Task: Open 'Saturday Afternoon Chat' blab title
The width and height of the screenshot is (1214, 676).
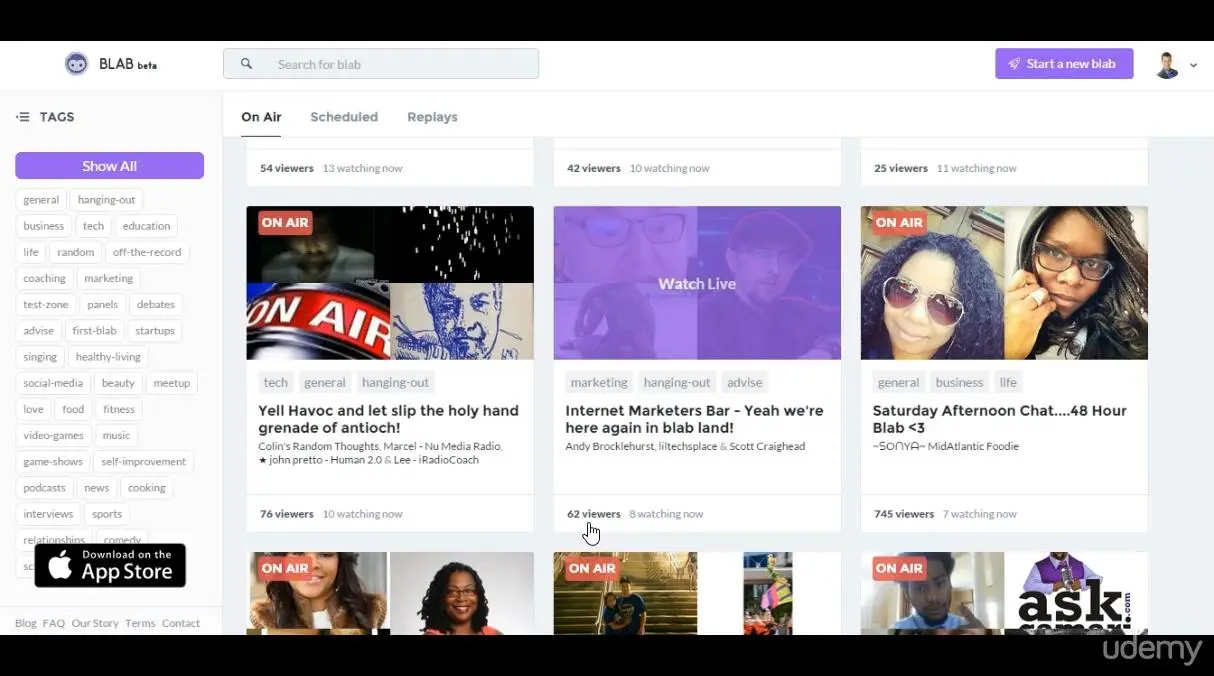Action: 1000,419
